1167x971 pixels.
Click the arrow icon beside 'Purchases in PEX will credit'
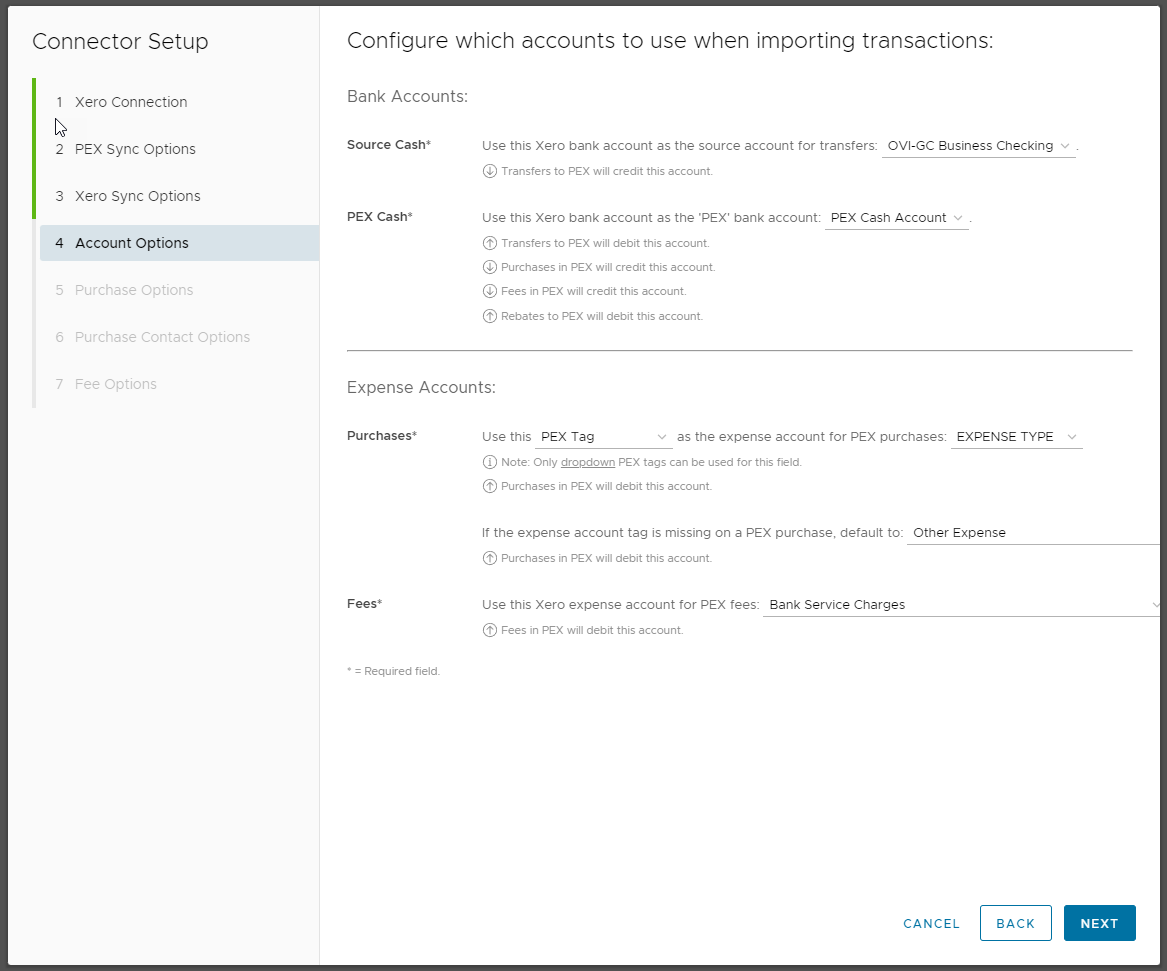pyautogui.click(x=489, y=267)
